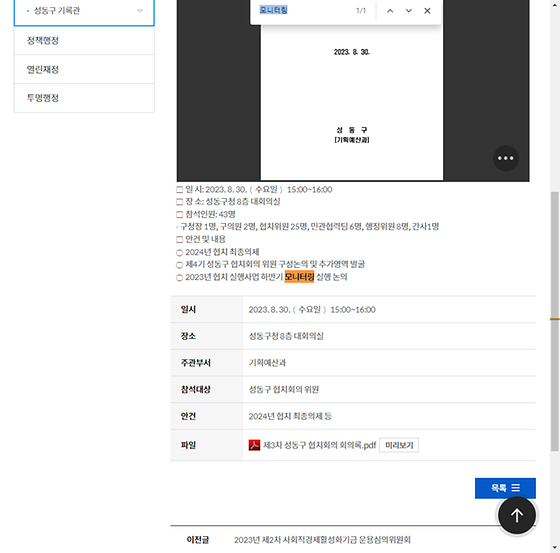Open previous post 사회적경제활성화기금 운용심의위원회
Screen dimensions: 560x553
(322, 540)
